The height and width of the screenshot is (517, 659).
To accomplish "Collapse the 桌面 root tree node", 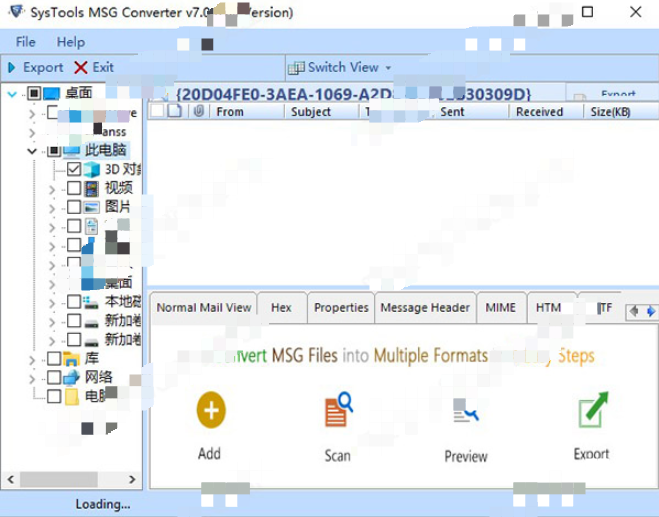I will tap(12, 94).
